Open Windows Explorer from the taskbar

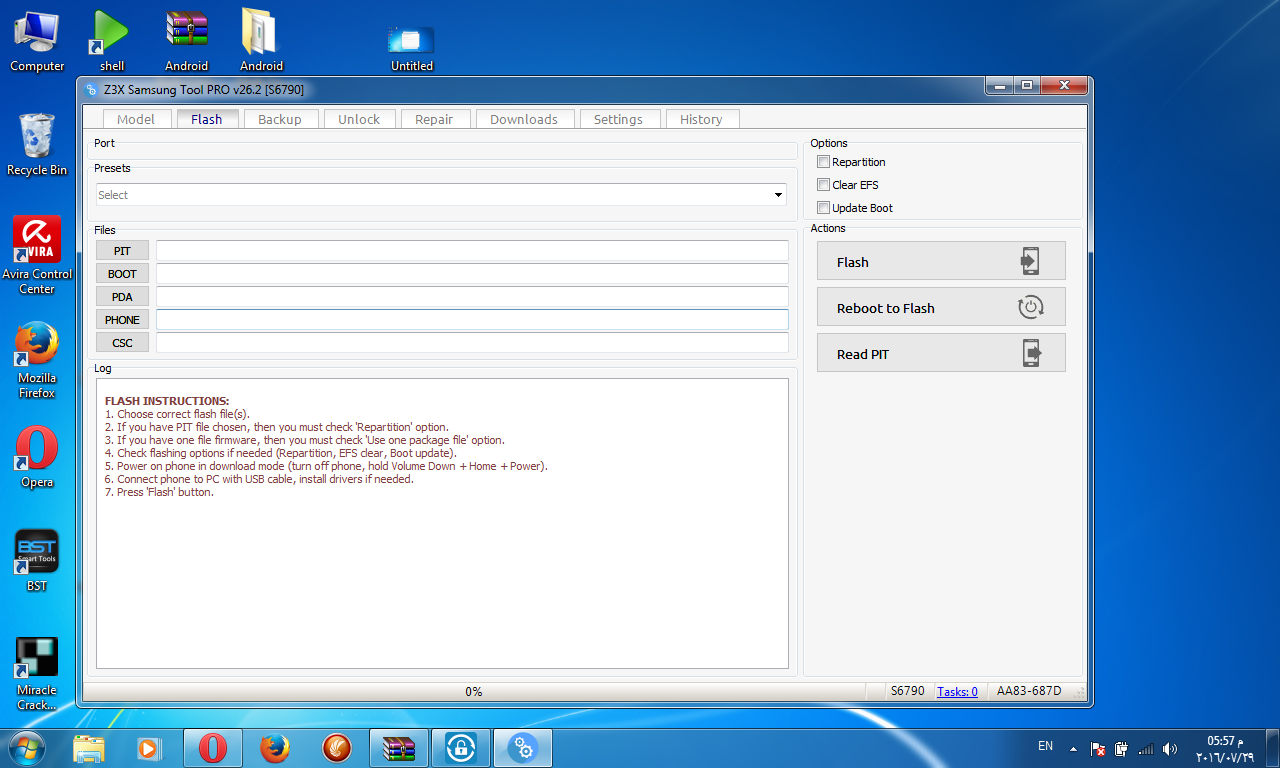coord(89,748)
